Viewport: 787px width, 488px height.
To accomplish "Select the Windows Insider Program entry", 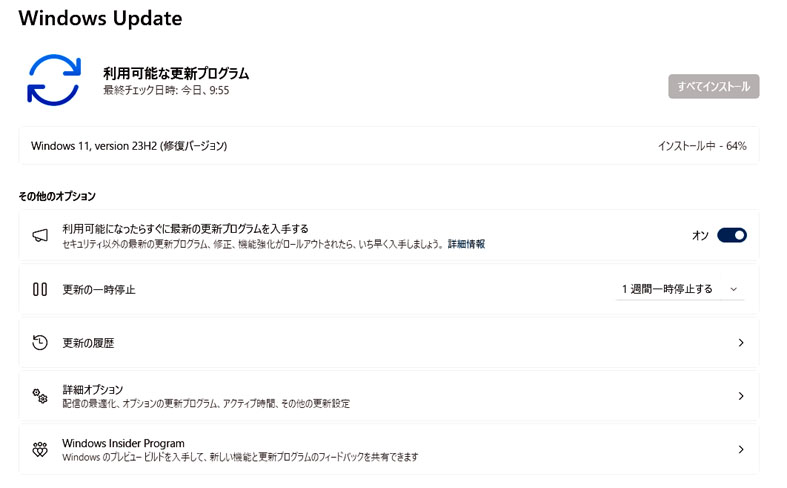I will click(389, 449).
